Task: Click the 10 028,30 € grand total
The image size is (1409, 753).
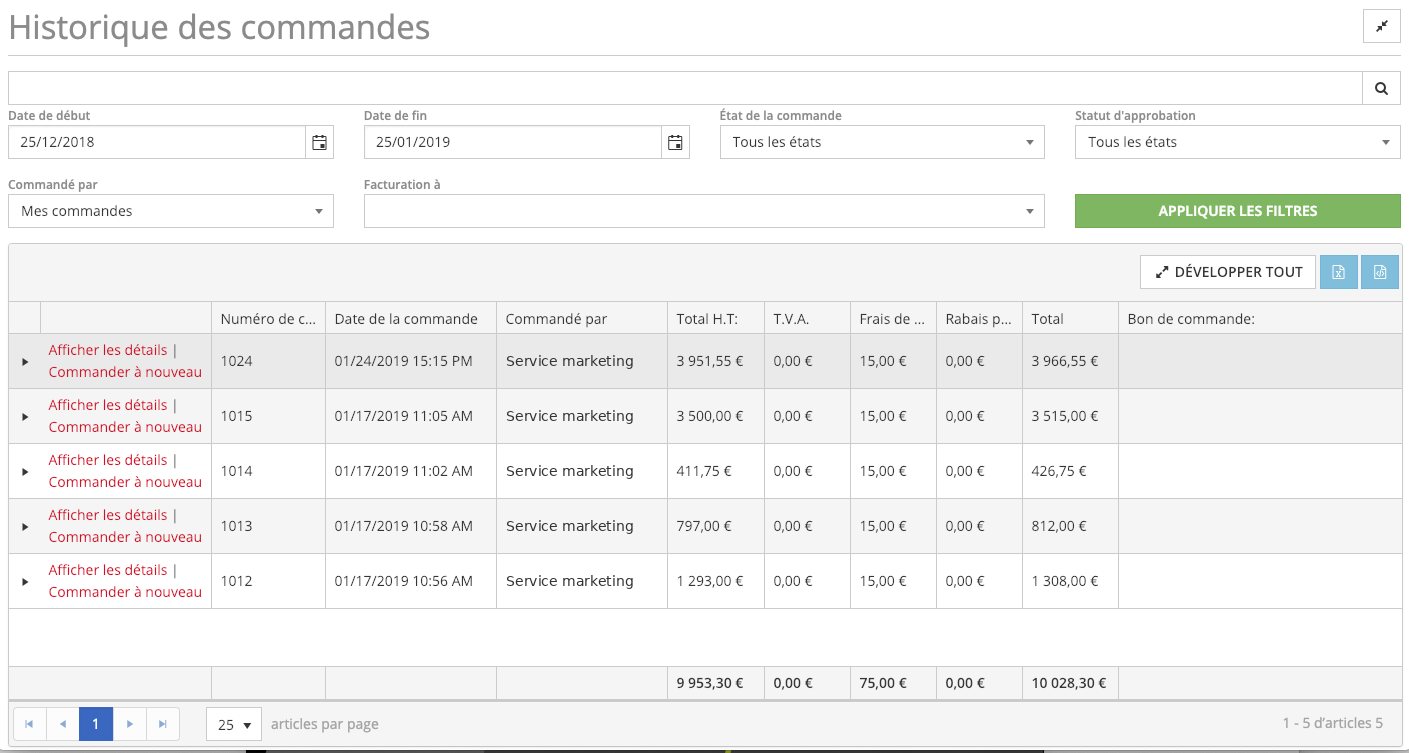Action: click(1069, 684)
